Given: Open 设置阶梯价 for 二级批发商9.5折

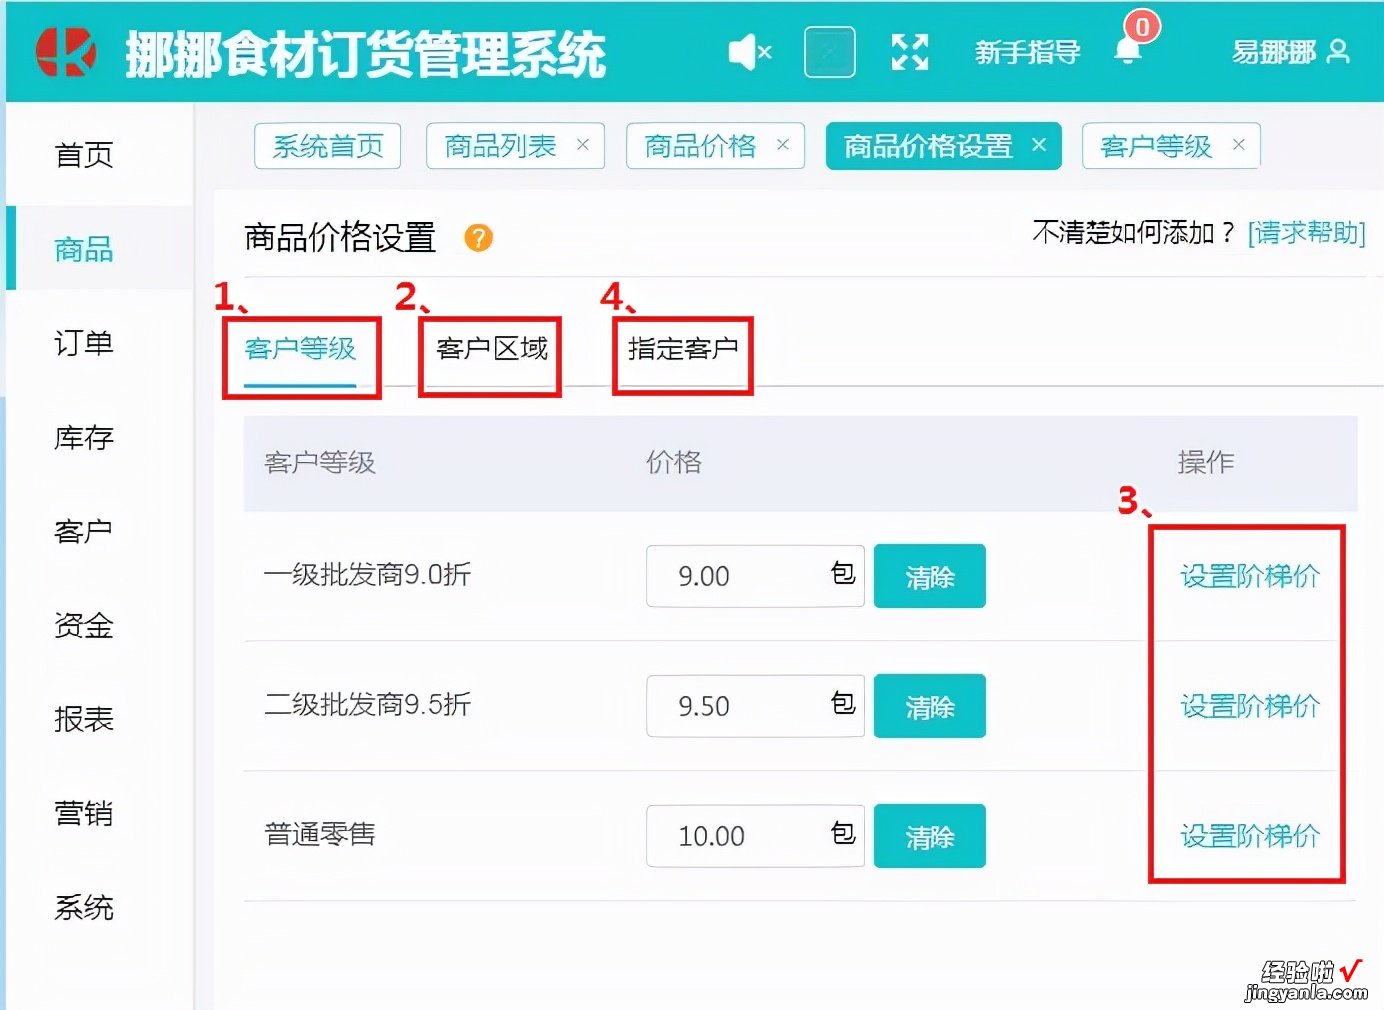Looking at the screenshot, I should (1250, 706).
